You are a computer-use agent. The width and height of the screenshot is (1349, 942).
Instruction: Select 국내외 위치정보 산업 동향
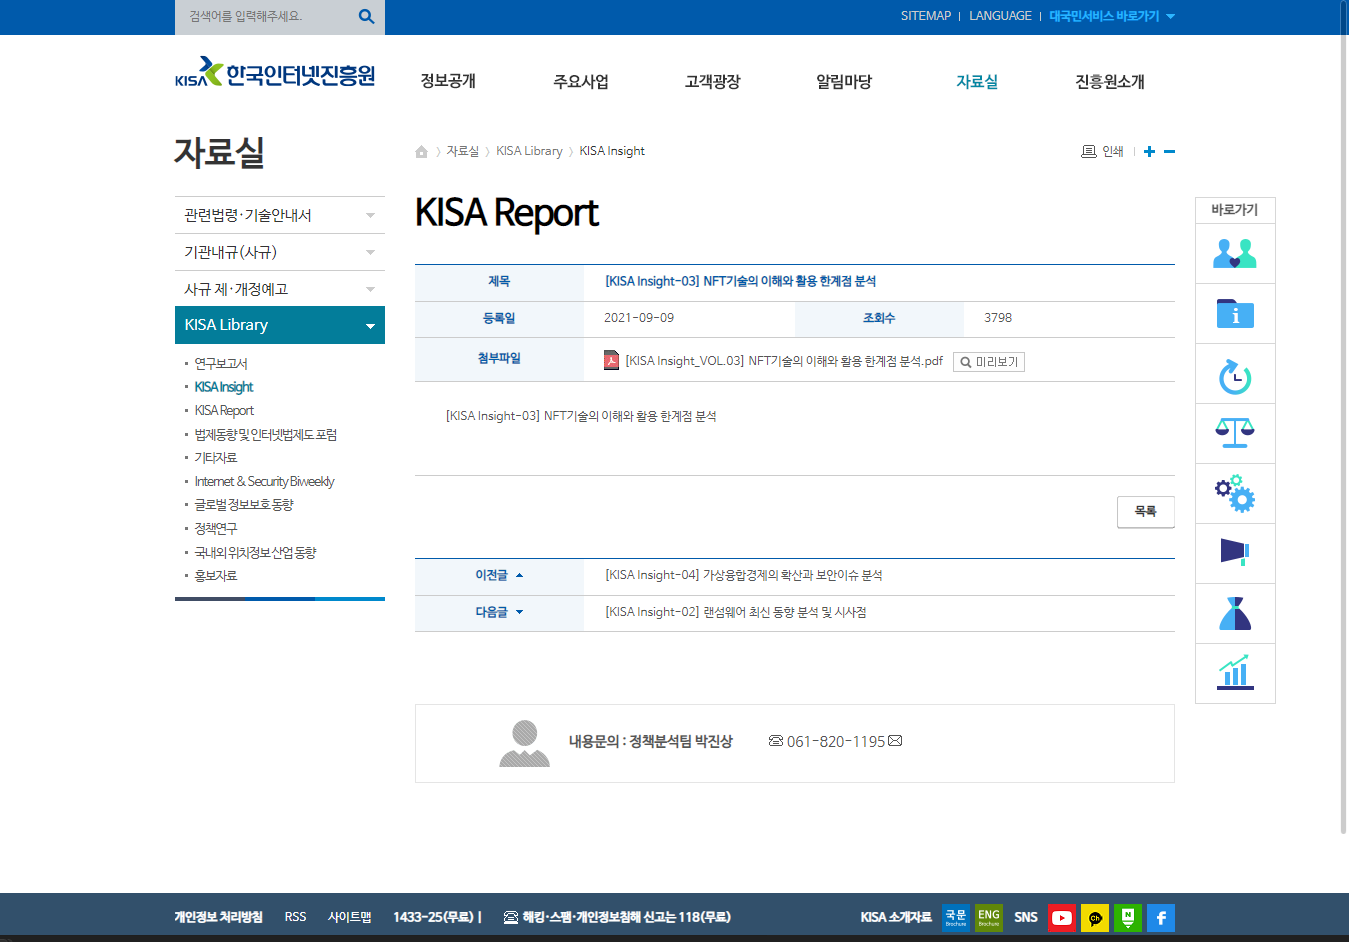[255, 552]
